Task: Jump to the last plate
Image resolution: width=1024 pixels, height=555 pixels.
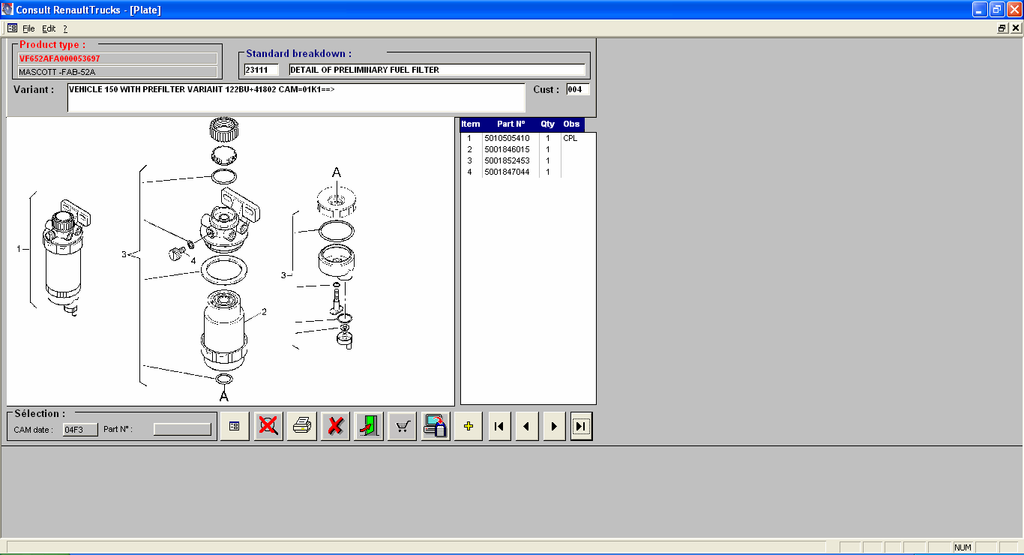Action: pos(581,426)
